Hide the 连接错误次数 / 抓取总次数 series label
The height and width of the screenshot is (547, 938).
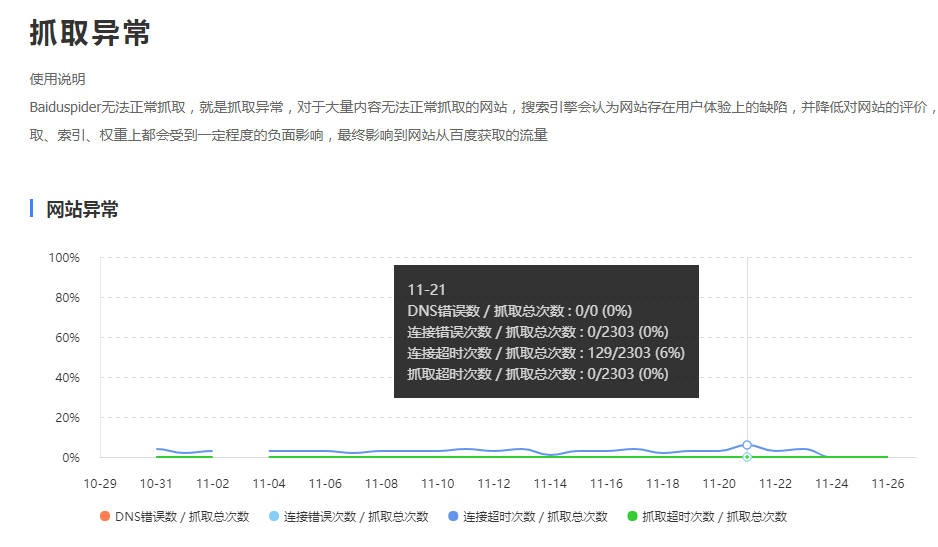[356, 517]
